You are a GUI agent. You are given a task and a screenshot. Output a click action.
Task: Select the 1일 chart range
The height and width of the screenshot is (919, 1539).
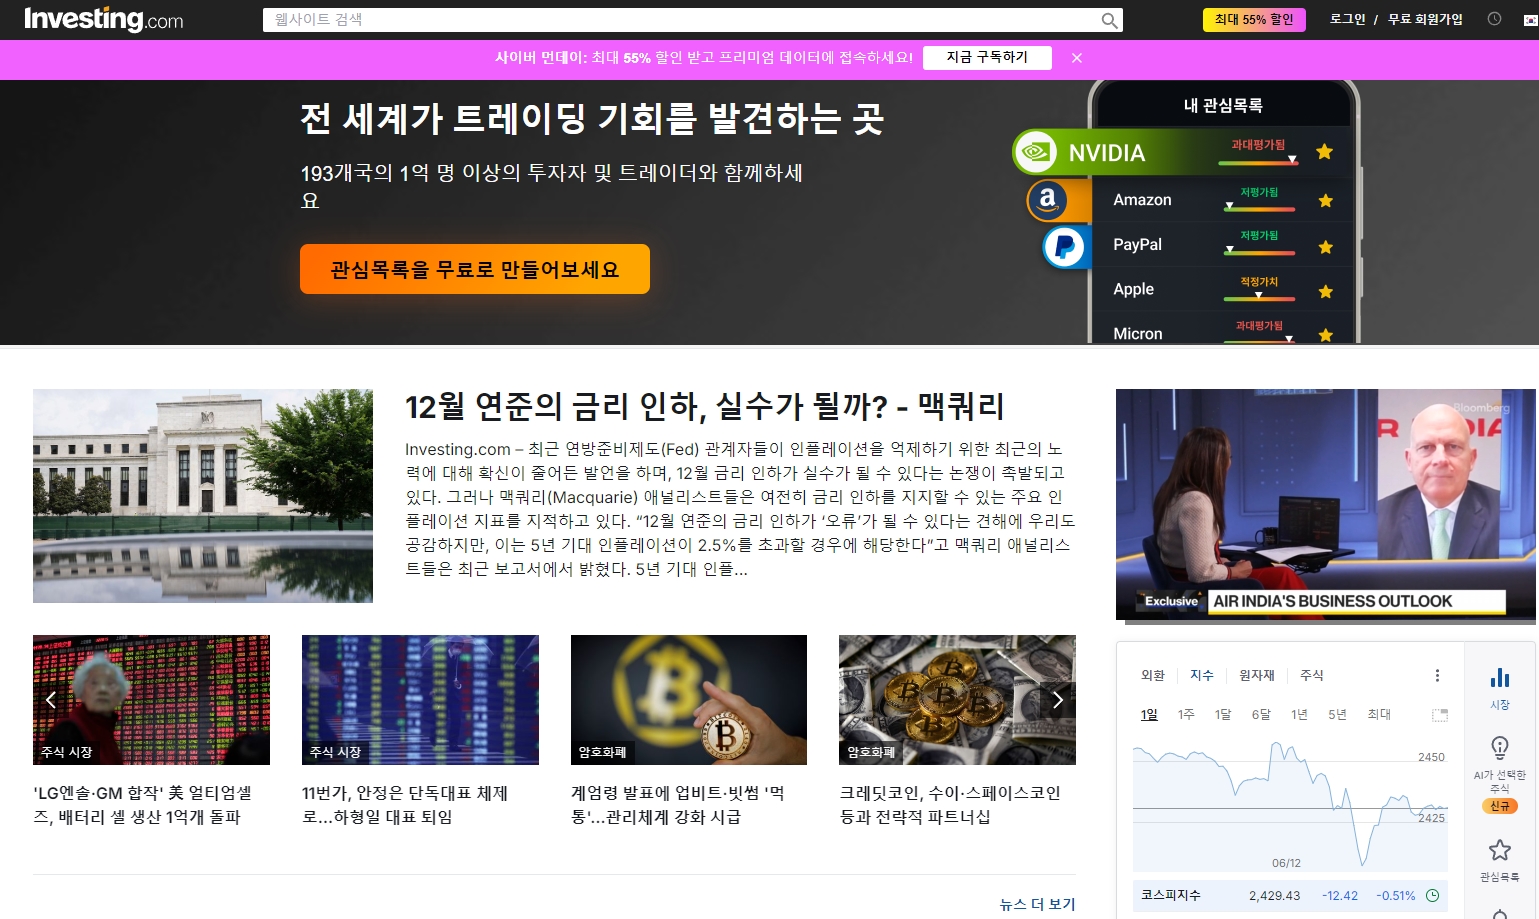pos(1149,714)
